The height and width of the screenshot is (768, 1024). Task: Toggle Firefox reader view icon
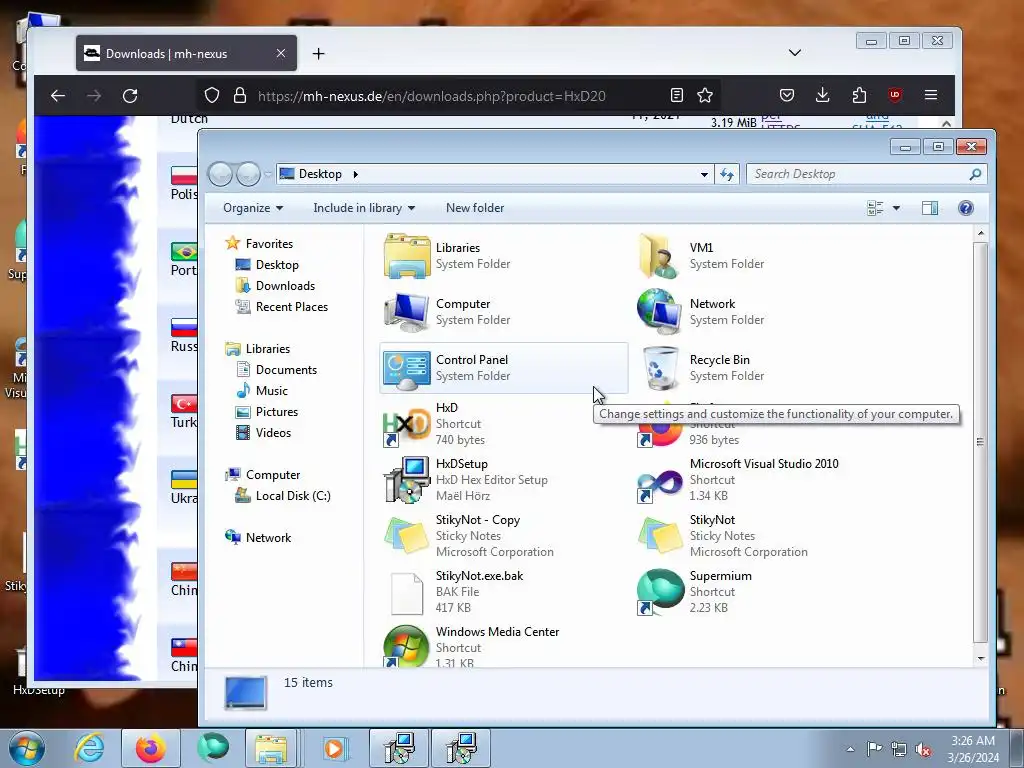click(x=677, y=95)
